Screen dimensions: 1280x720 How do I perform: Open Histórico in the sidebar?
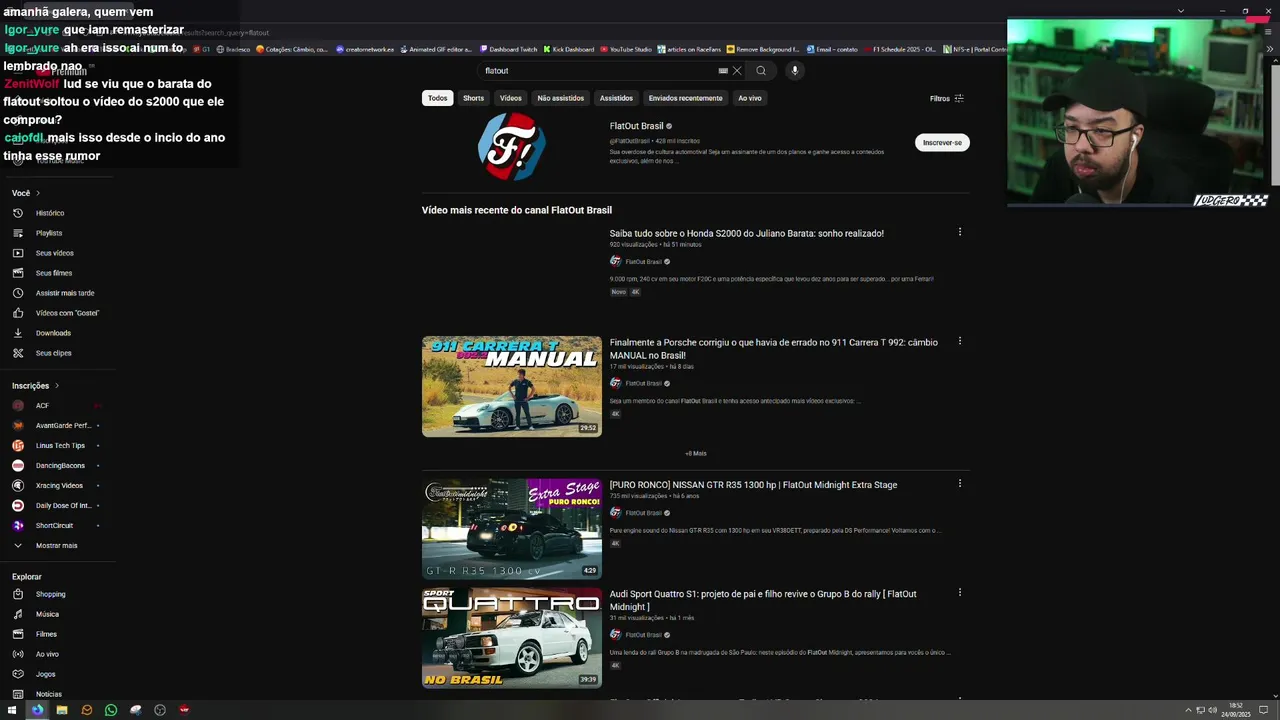point(50,213)
